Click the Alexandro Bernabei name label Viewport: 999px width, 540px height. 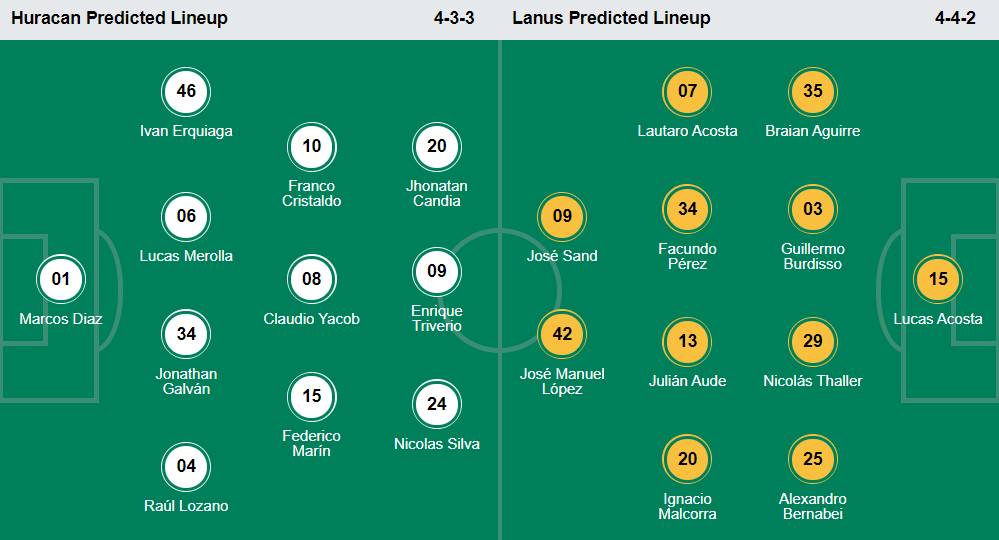point(813,506)
